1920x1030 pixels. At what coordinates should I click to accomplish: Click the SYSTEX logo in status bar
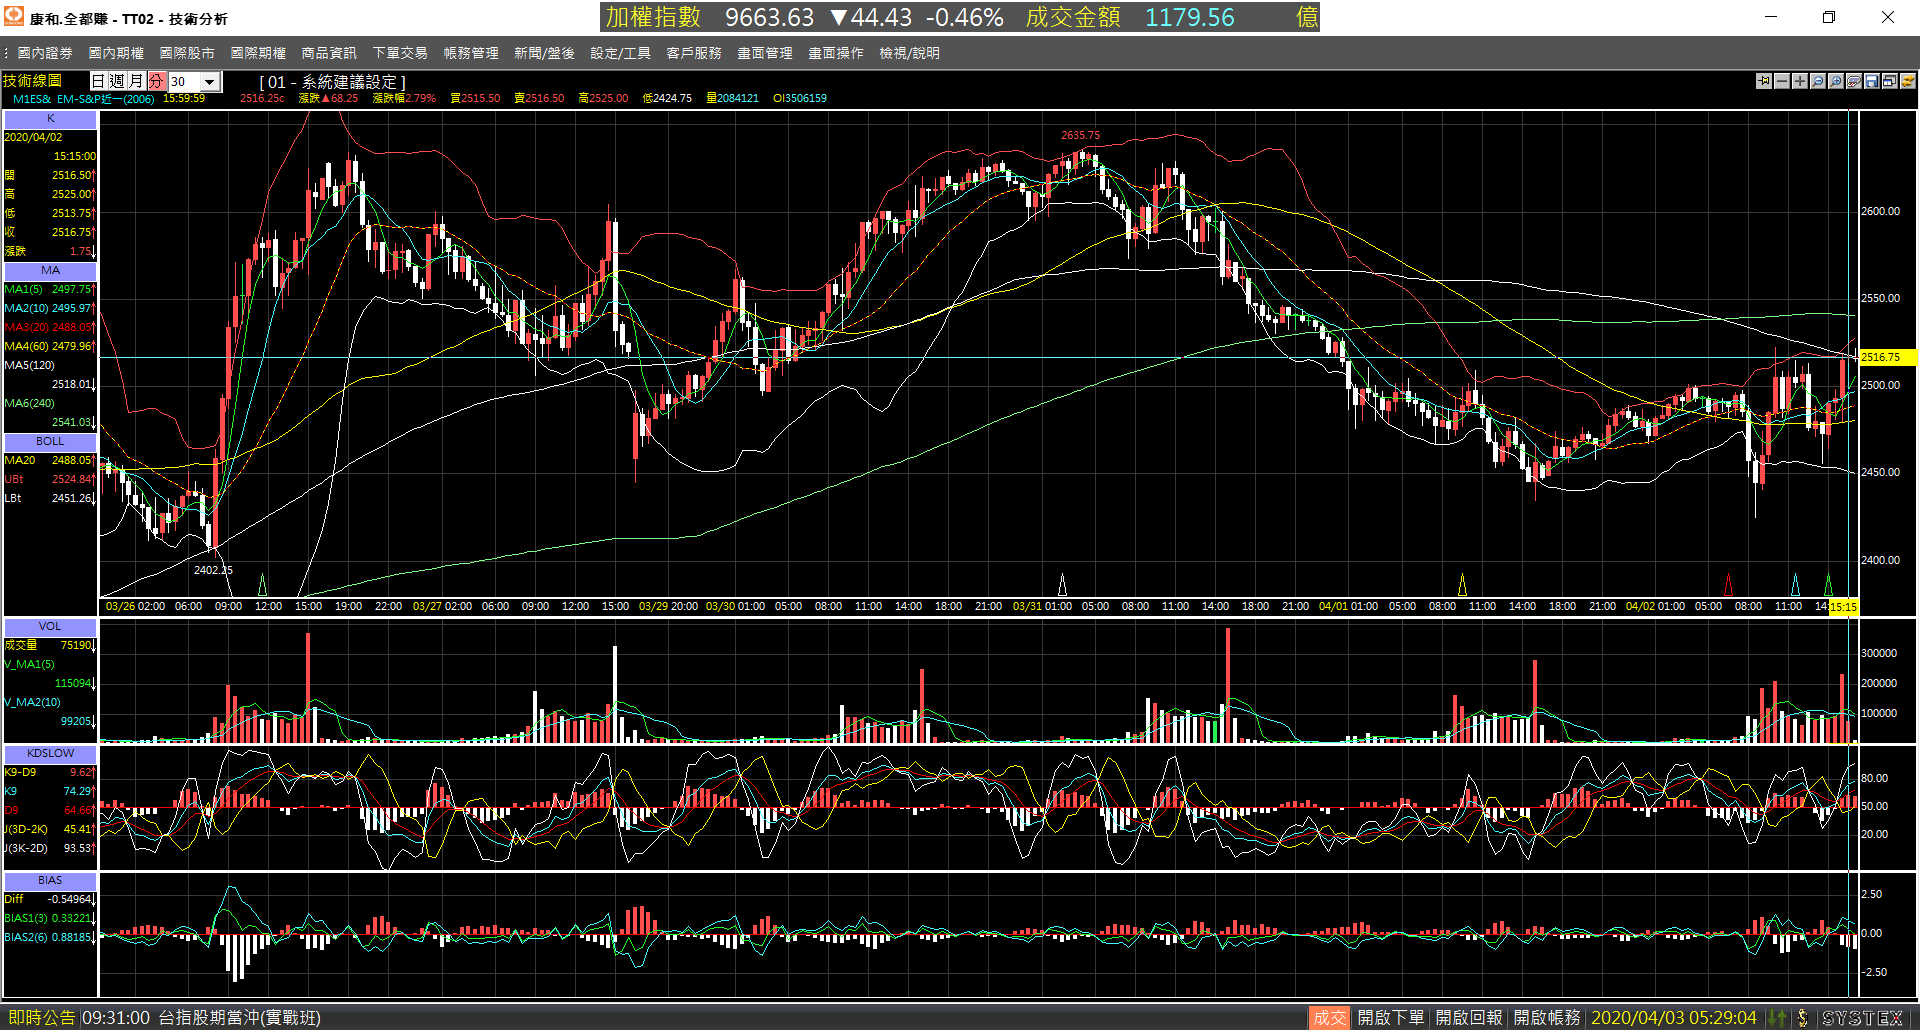[1862, 1018]
